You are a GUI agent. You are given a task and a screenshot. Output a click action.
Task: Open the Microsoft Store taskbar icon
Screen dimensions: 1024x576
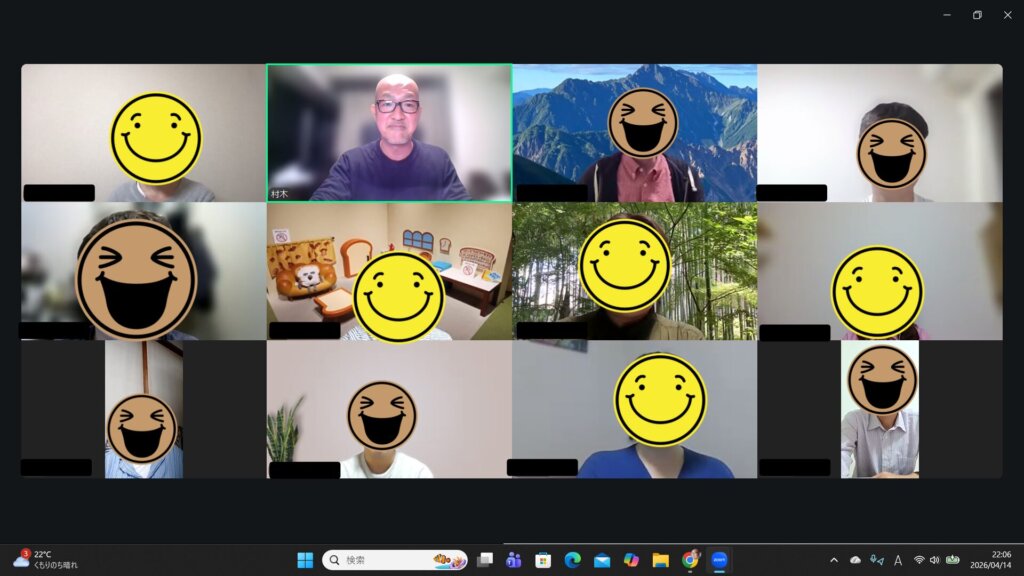[x=543, y=560]
